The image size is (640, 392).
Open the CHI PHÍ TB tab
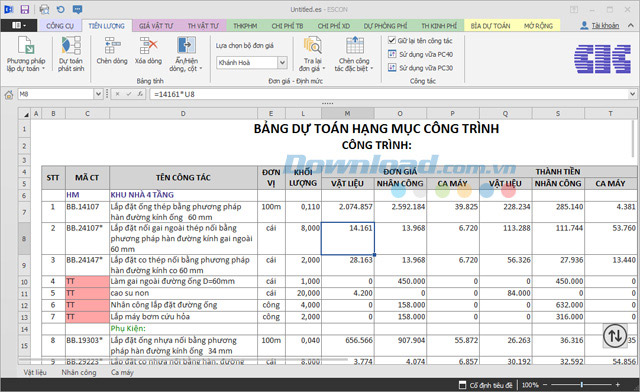[x=287, y=26]
